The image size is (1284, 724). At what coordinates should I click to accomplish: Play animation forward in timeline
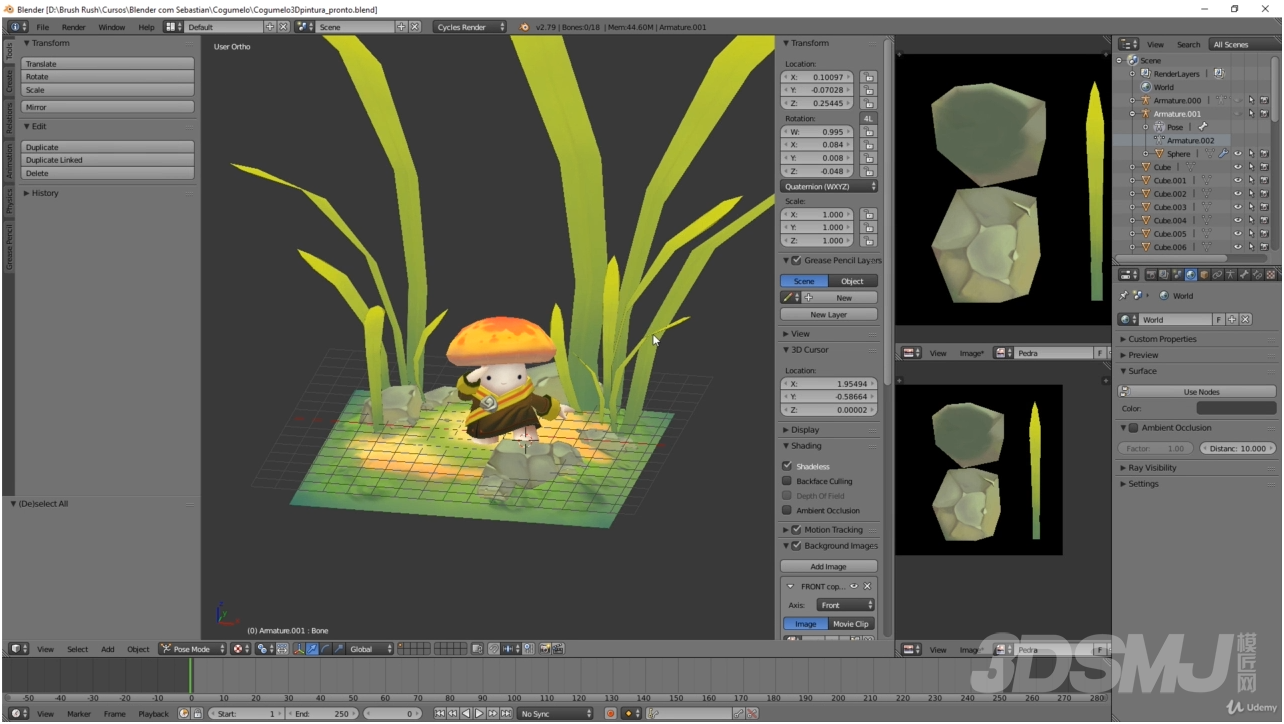(x=479, y=713)
